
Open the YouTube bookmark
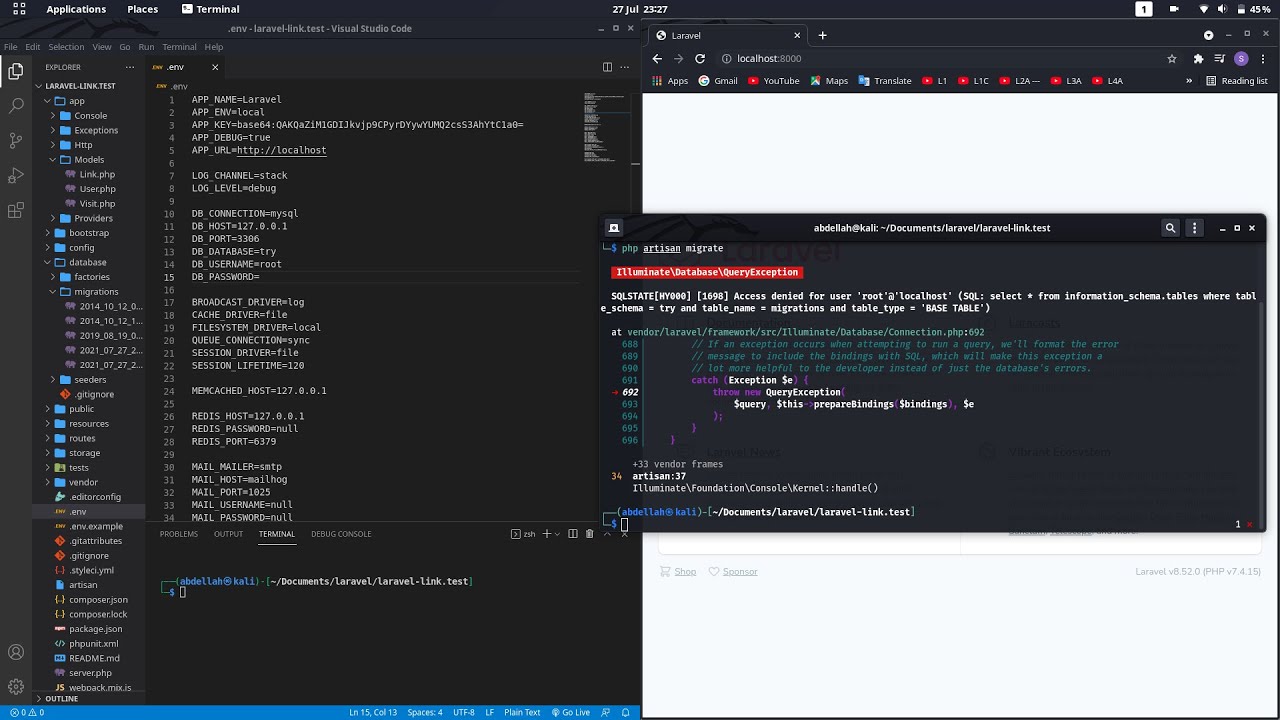(x=774, y=81)
